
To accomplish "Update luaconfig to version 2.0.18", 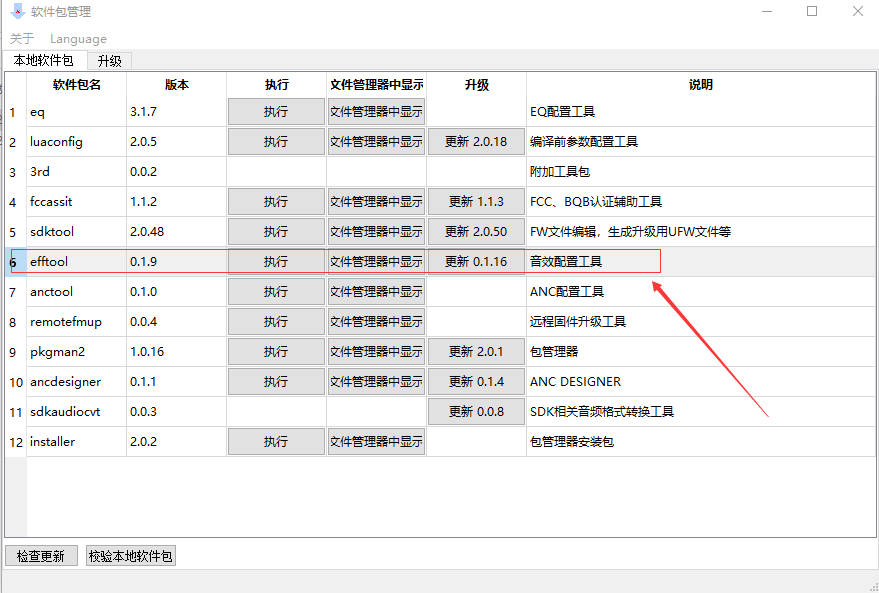I will pos(476,142).
